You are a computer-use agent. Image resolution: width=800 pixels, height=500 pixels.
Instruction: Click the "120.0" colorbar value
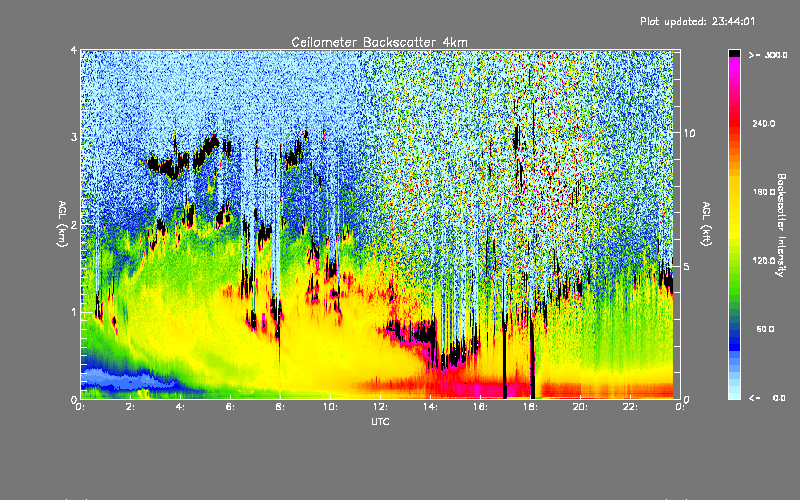tap(764, 261)
